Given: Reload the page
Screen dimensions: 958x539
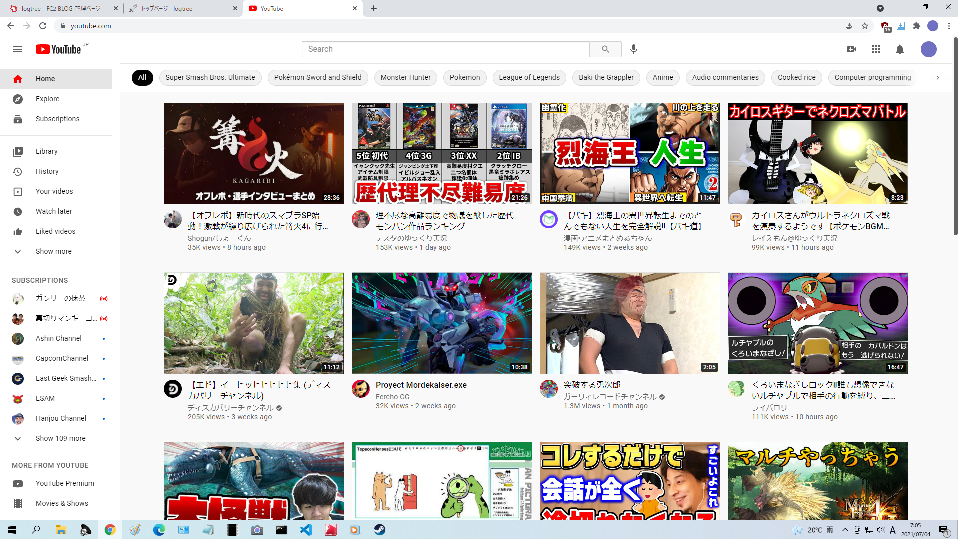Looking at the screenshot, I should point(42,26).
